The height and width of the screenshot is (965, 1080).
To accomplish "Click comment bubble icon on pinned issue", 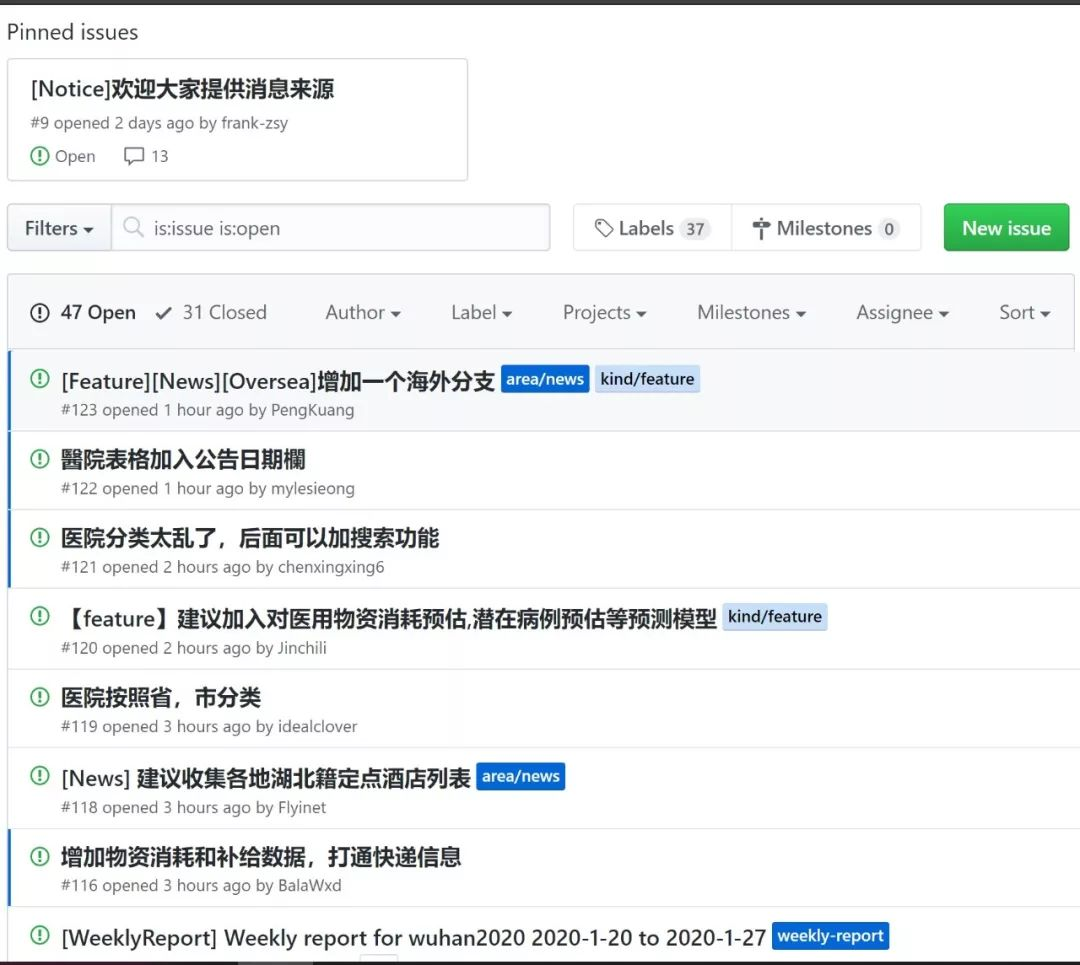I will 134,156.
